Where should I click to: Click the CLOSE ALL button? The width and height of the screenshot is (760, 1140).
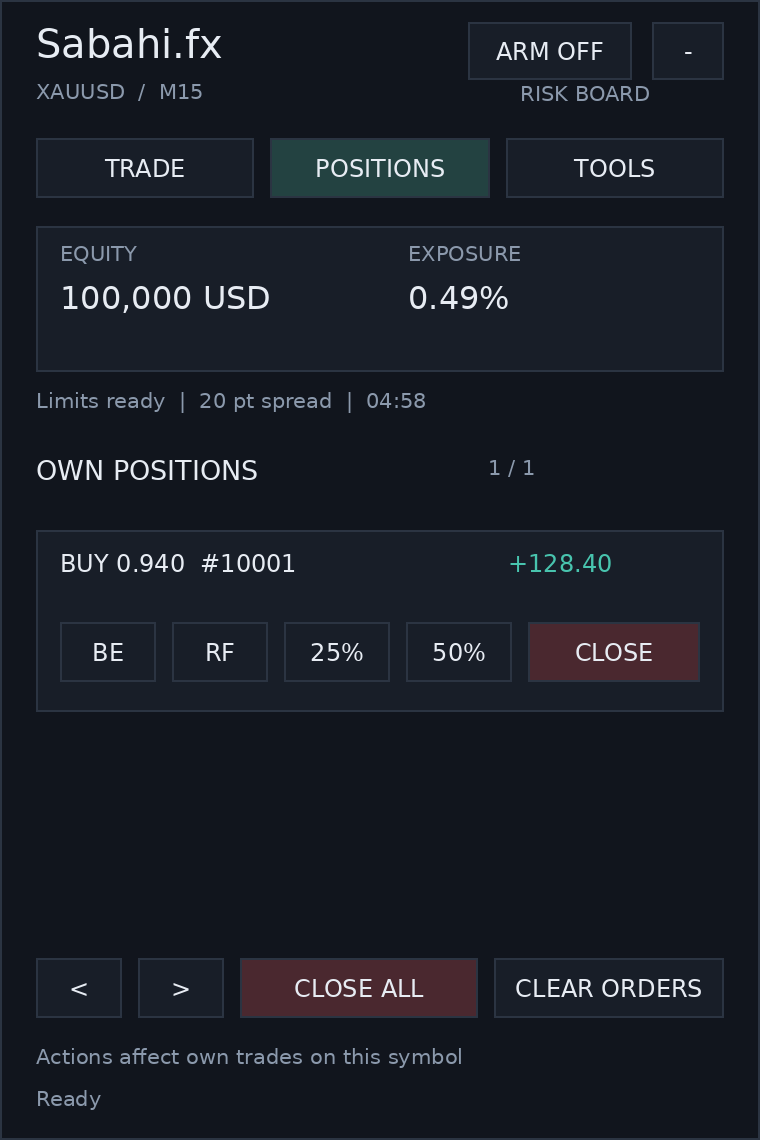(x=359, y=988)
